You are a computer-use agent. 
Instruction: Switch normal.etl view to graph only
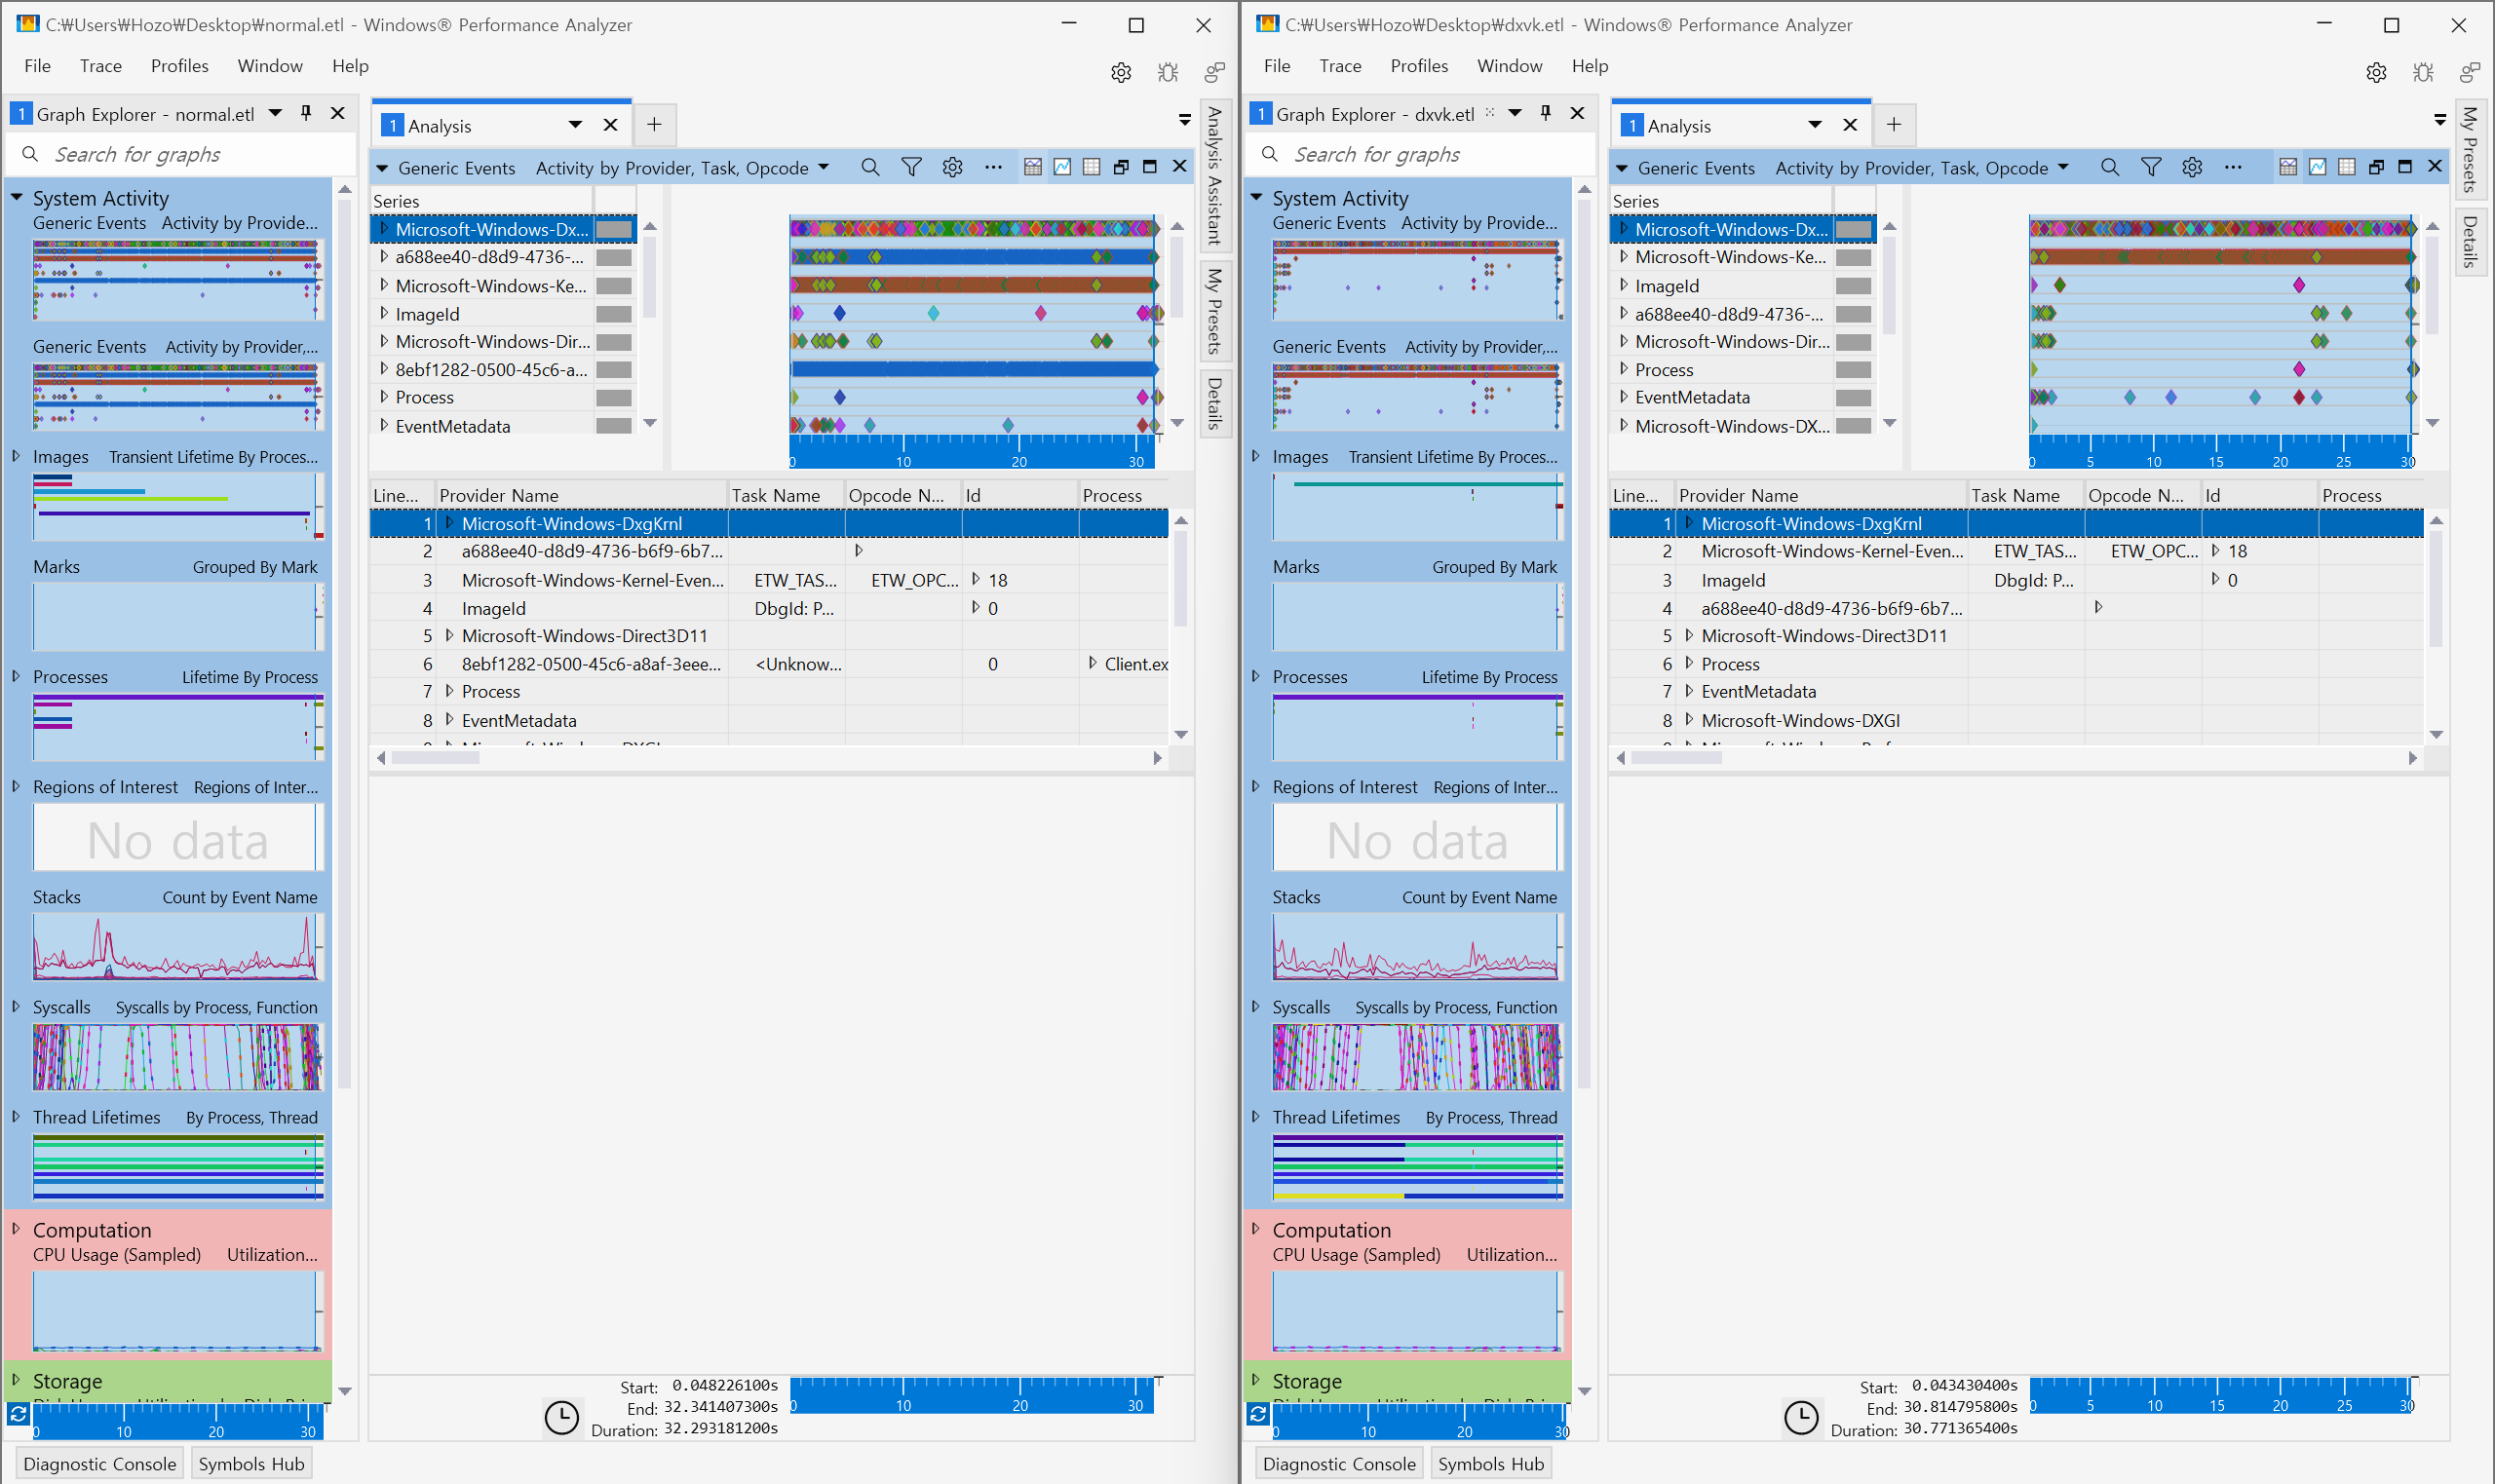[1062, 167]
